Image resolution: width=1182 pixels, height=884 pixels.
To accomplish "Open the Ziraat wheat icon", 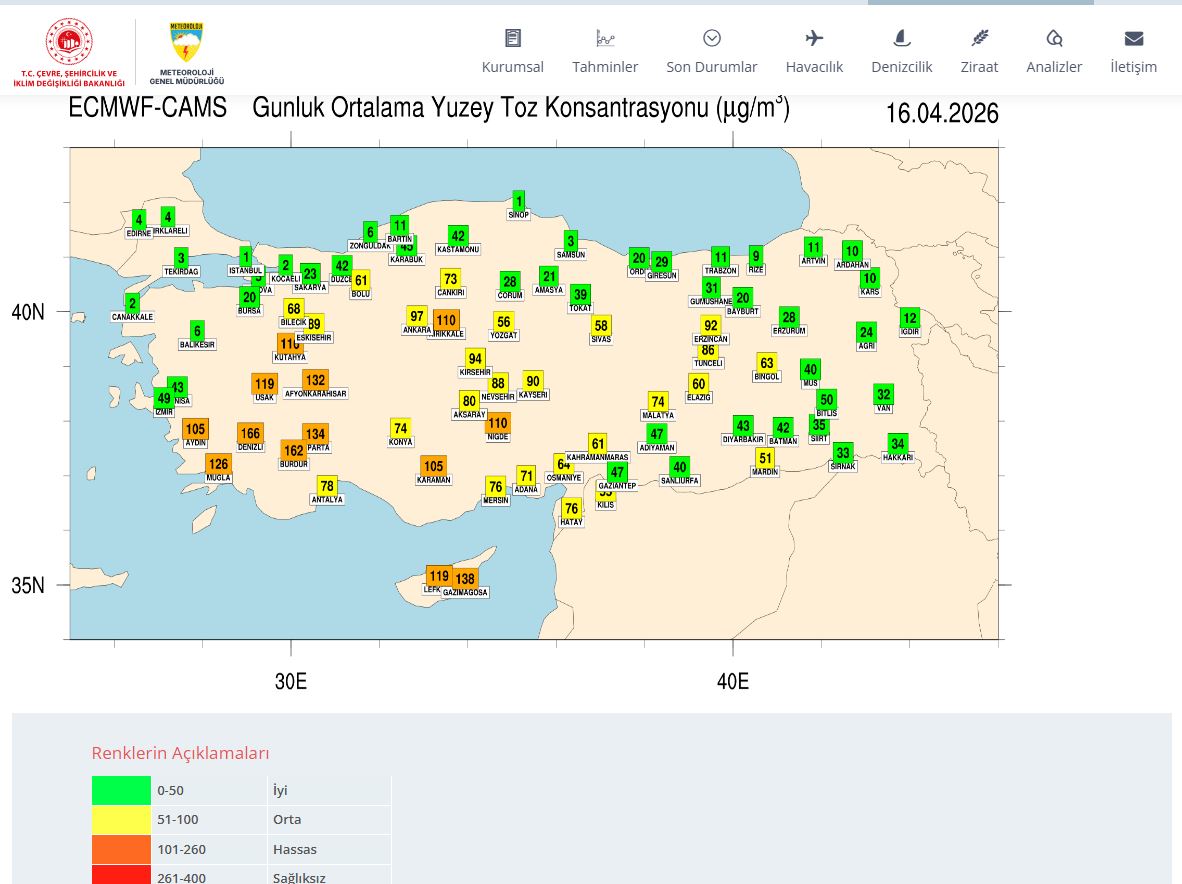I will point(979,38).
